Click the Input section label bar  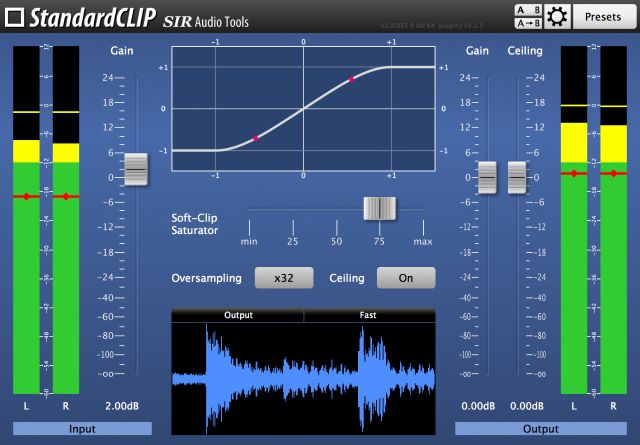click(82, 429)
